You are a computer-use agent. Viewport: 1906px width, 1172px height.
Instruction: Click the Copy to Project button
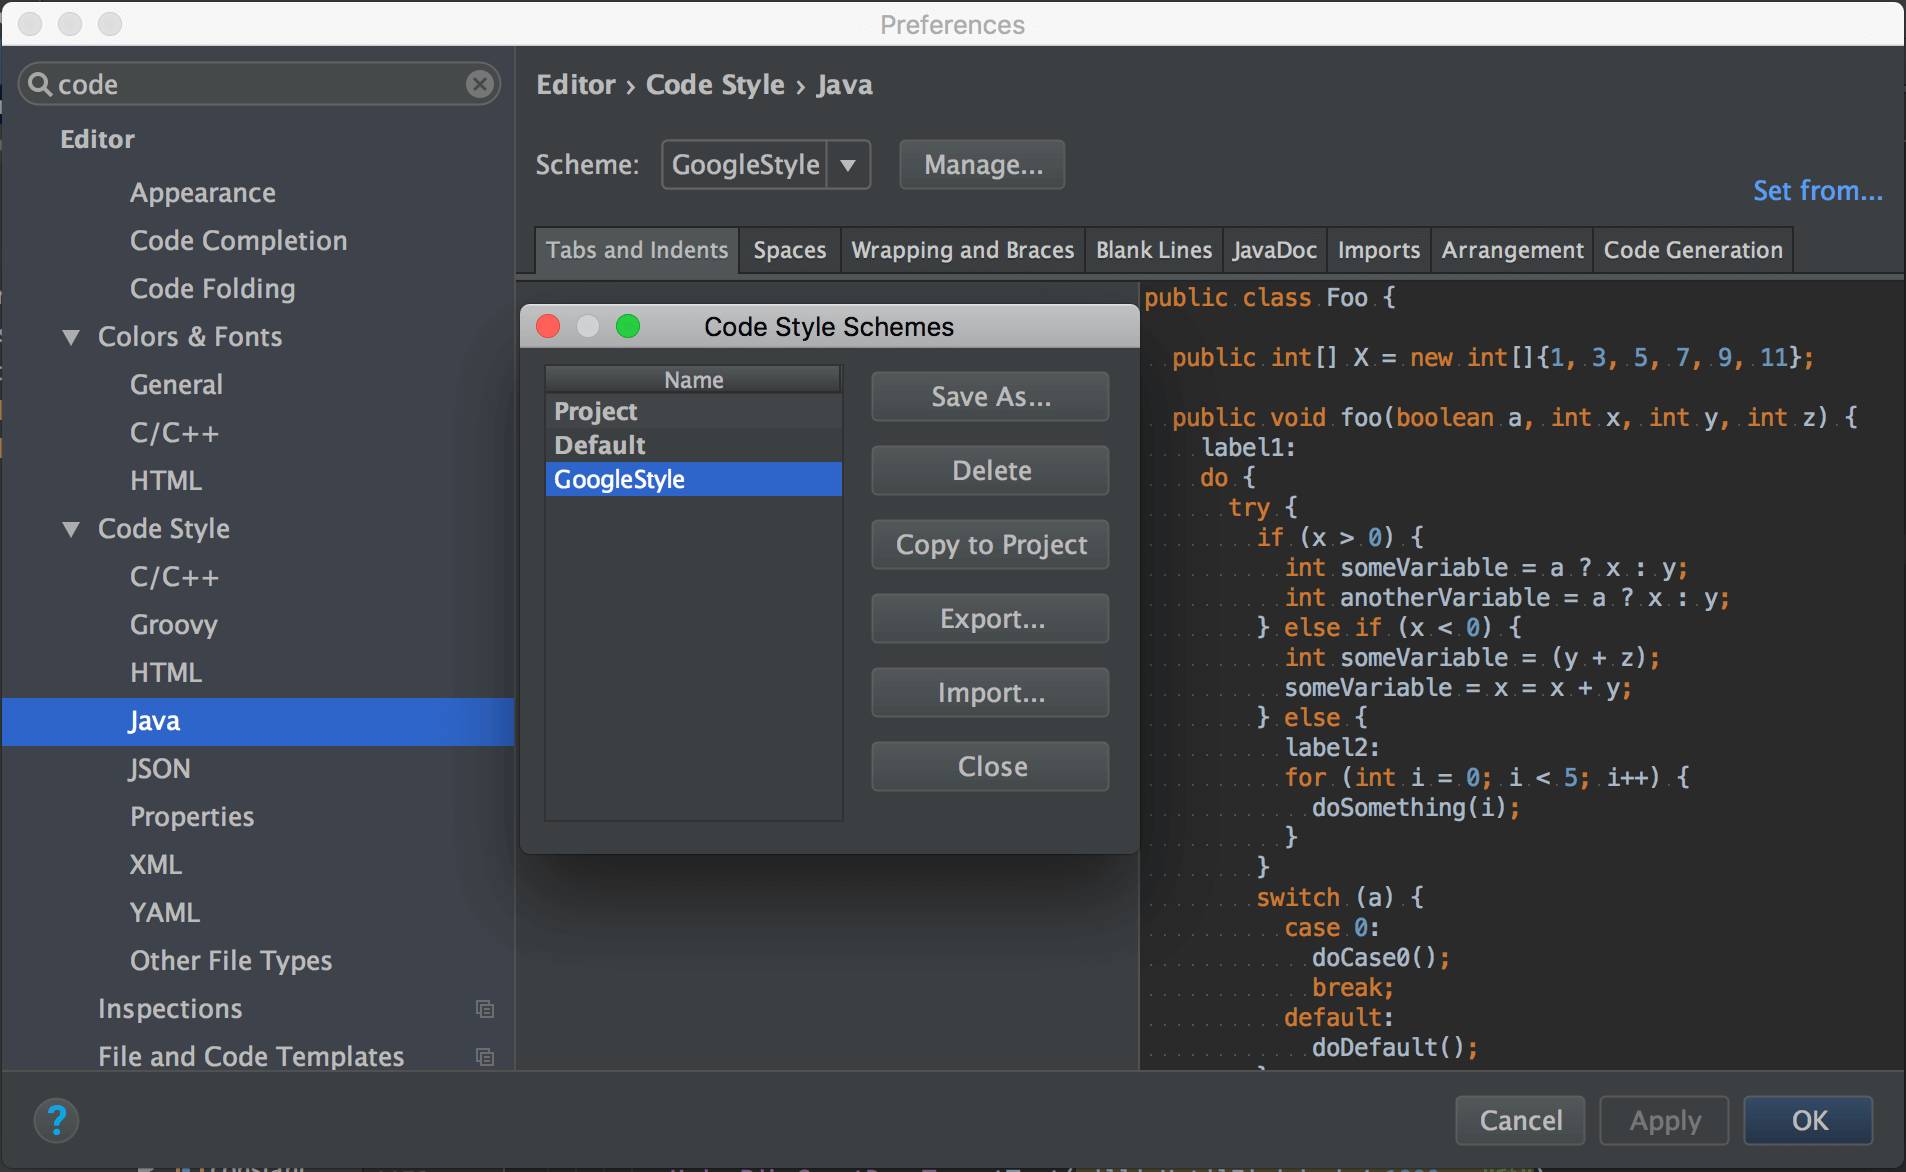(x=990, y=545)
